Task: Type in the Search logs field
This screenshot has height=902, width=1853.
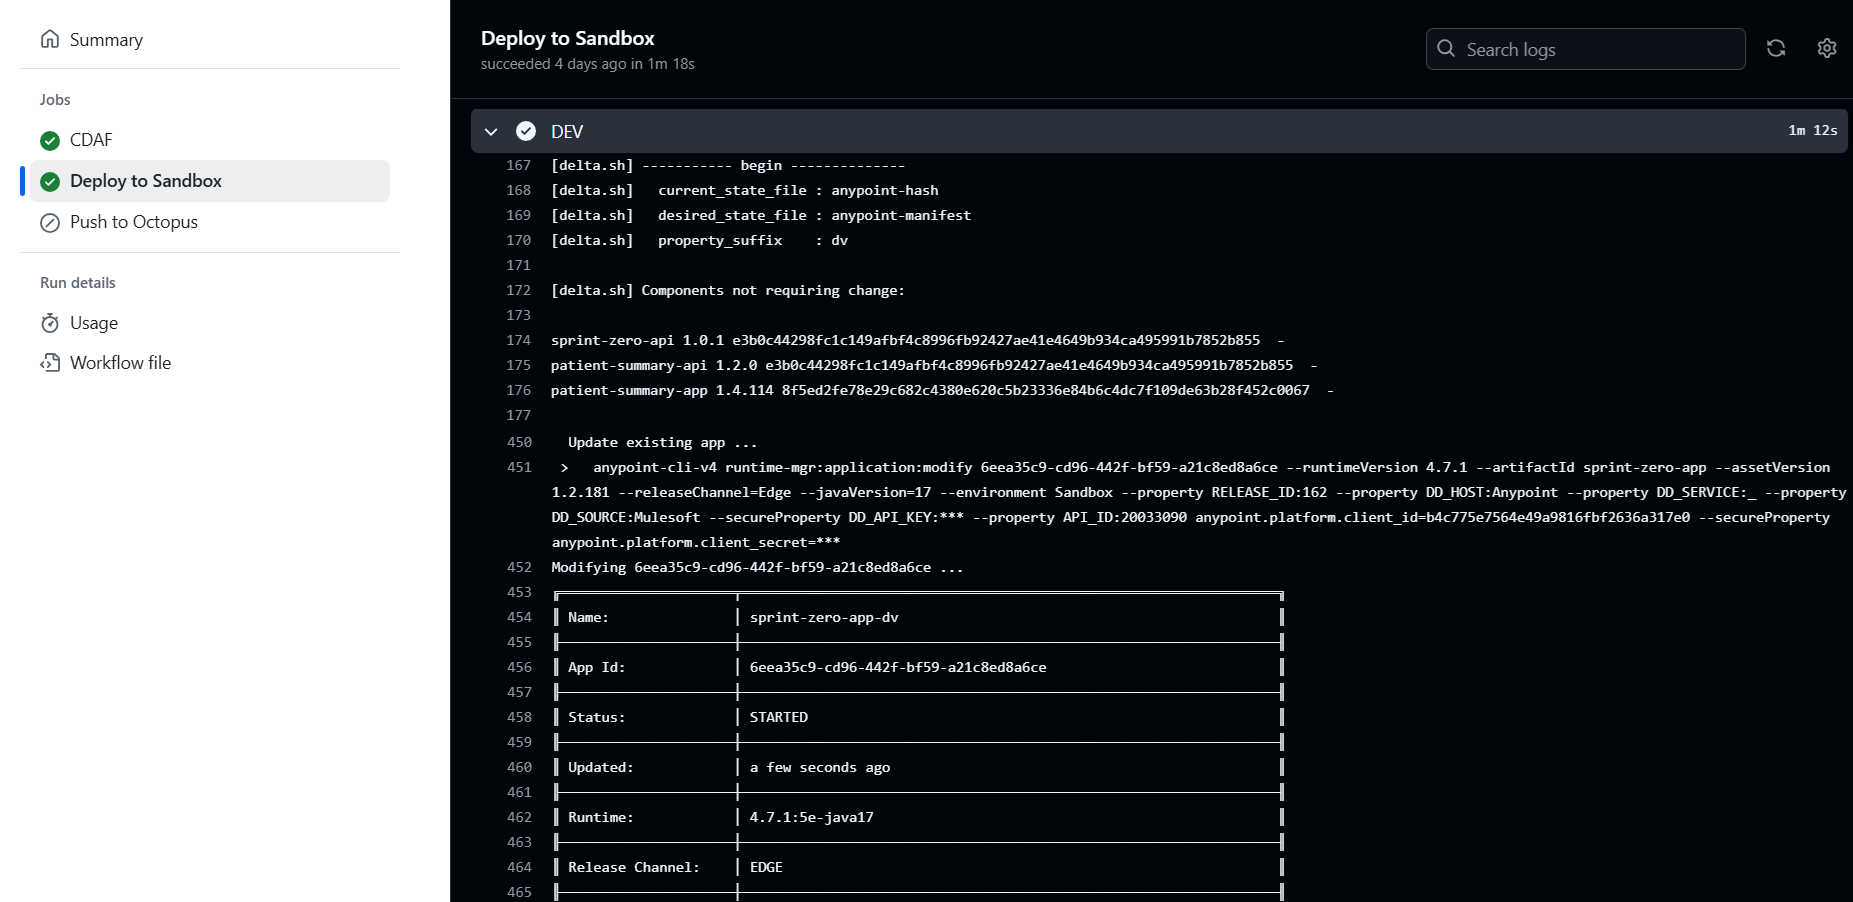Action: point(1600,49)
